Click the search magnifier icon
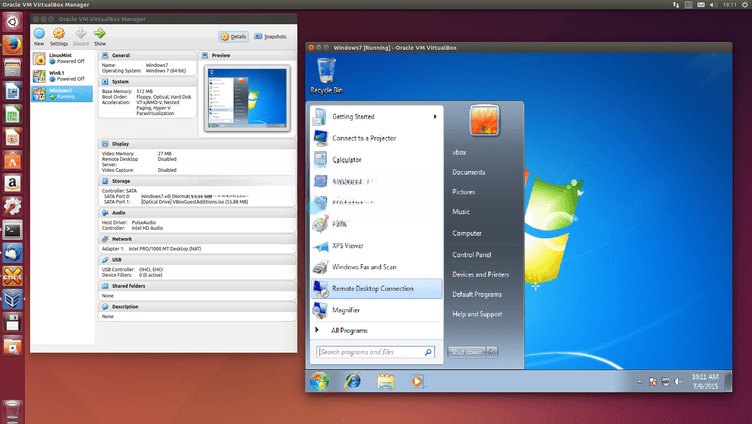 click(x=428, y=352)
